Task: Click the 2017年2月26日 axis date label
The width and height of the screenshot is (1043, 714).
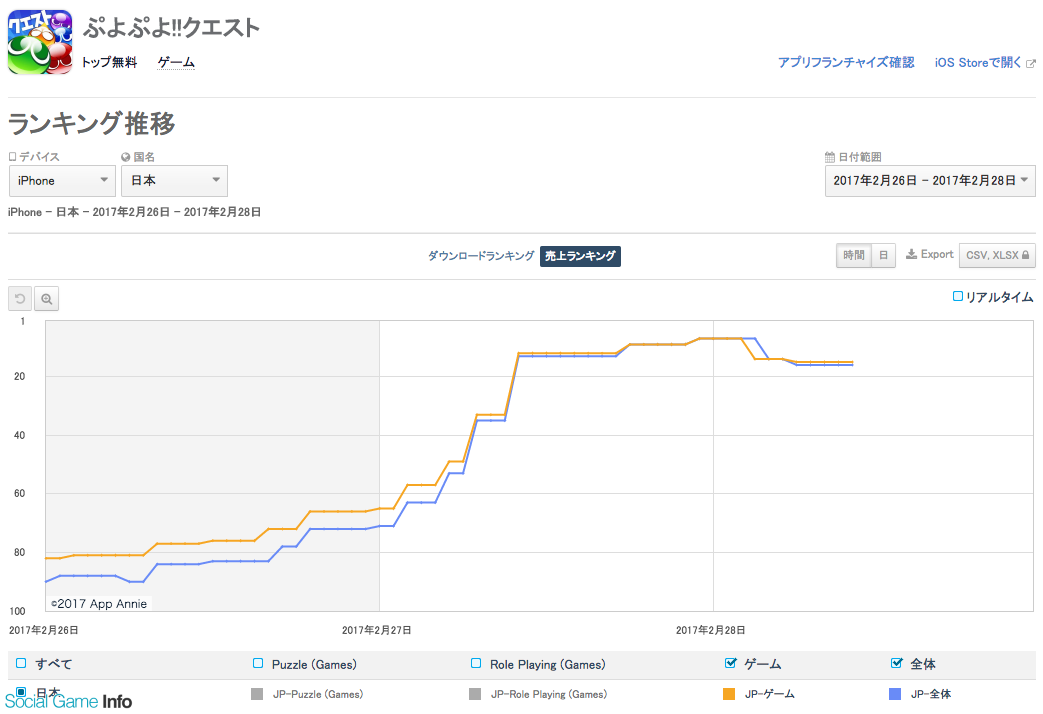Action: [44, 630]
